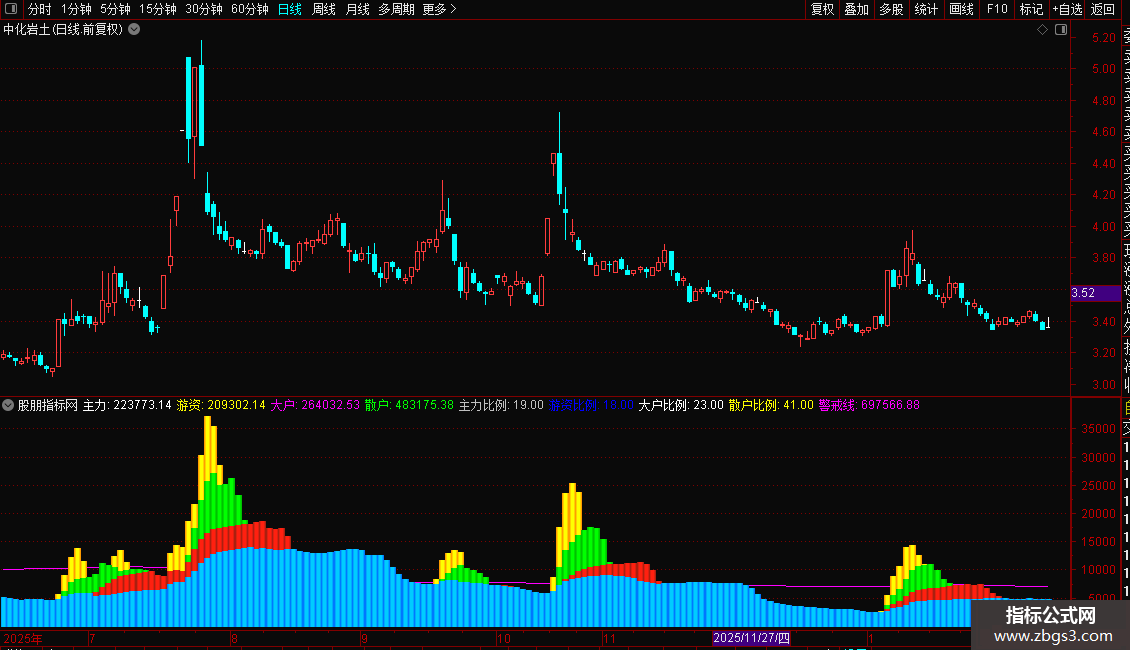Viewport: 1130px width, 650px height.
Task: Click 警戒线: 697566.88 value
Action: [869, 405]
